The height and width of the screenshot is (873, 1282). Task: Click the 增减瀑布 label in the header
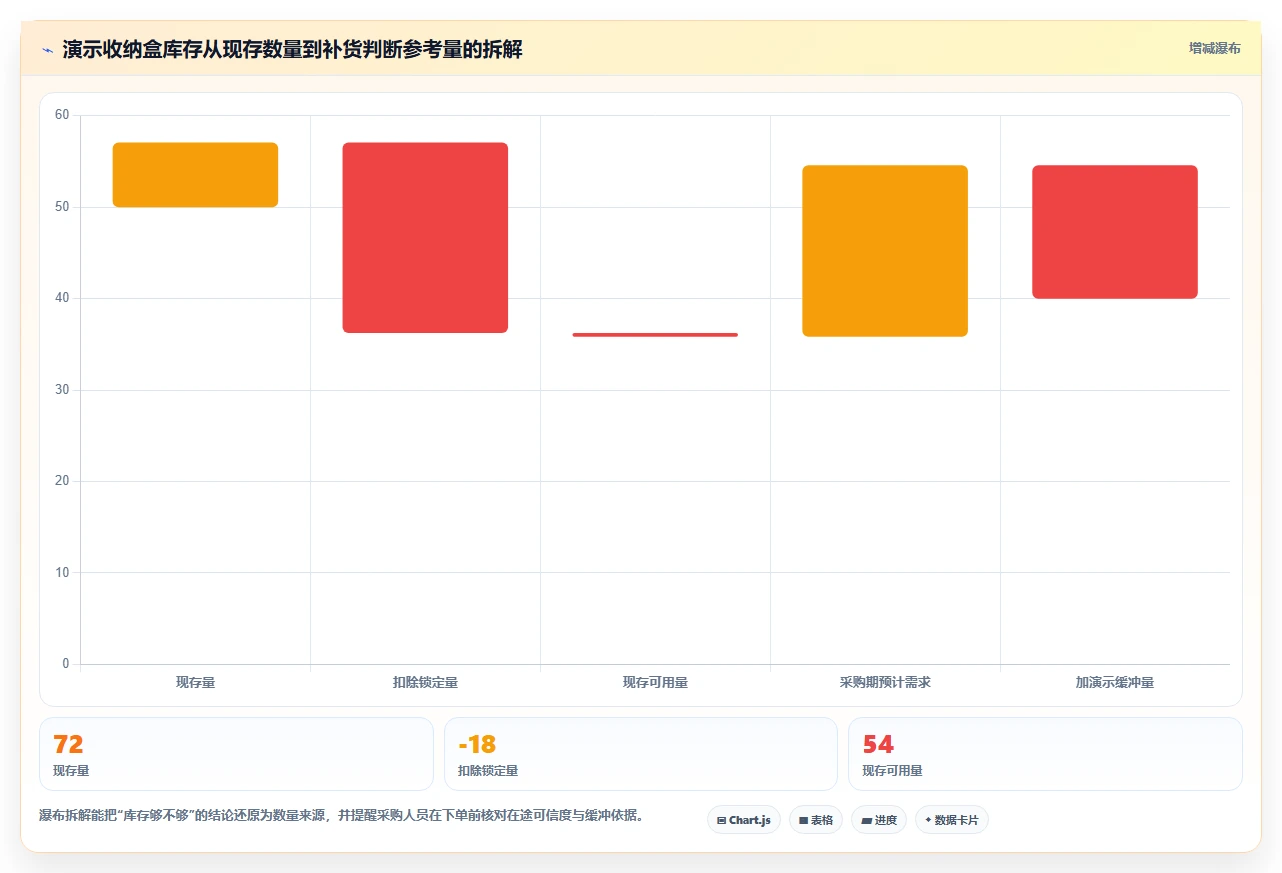coord(1214,48)
